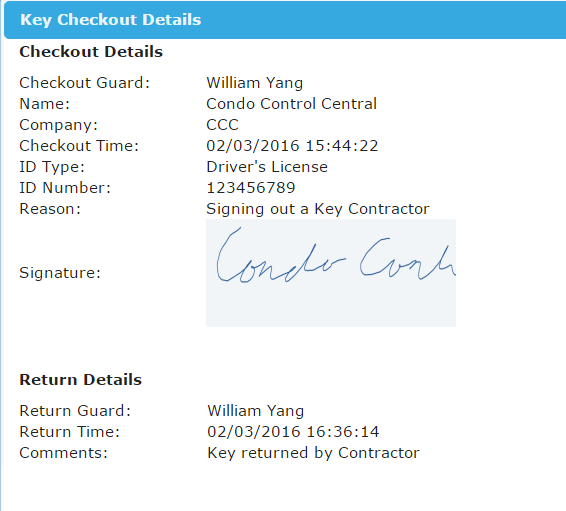
Task: Click the Checkout Details section heading
Action: (91, 52)
